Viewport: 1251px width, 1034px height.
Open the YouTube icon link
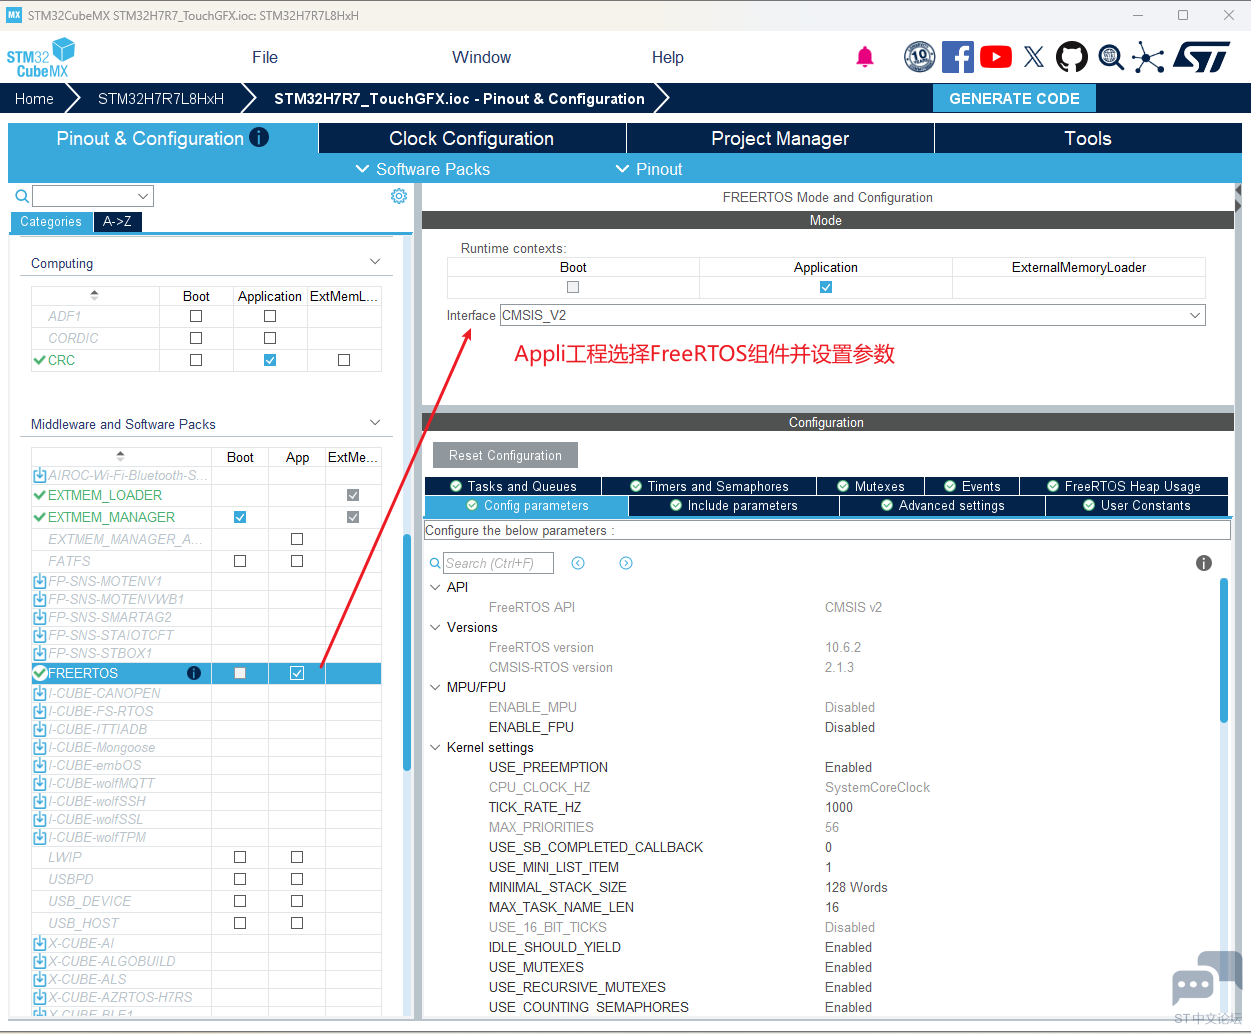[x=996, y=57]
